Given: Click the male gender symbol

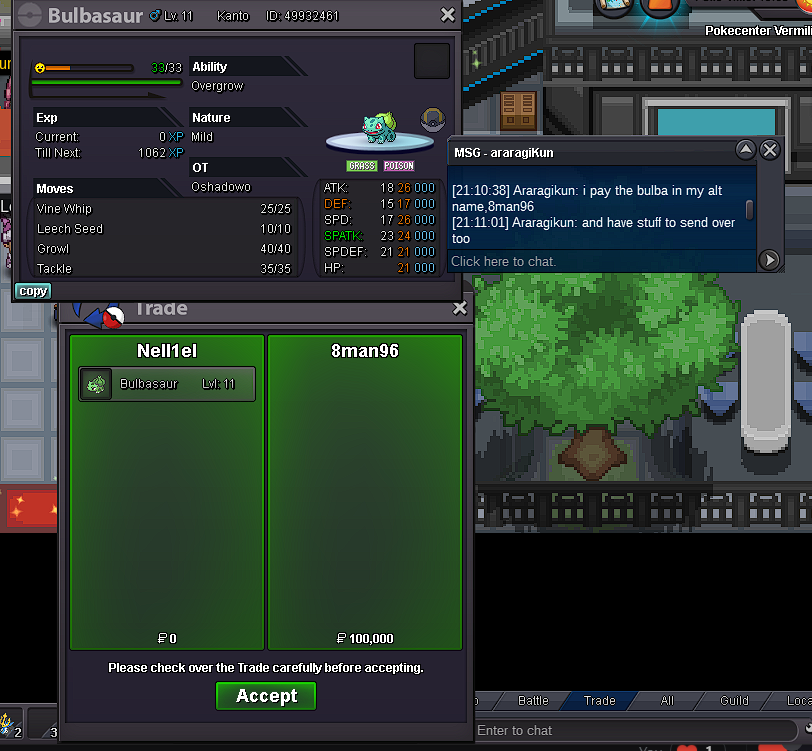Looking at the screenshot, I should pos(154,16).
